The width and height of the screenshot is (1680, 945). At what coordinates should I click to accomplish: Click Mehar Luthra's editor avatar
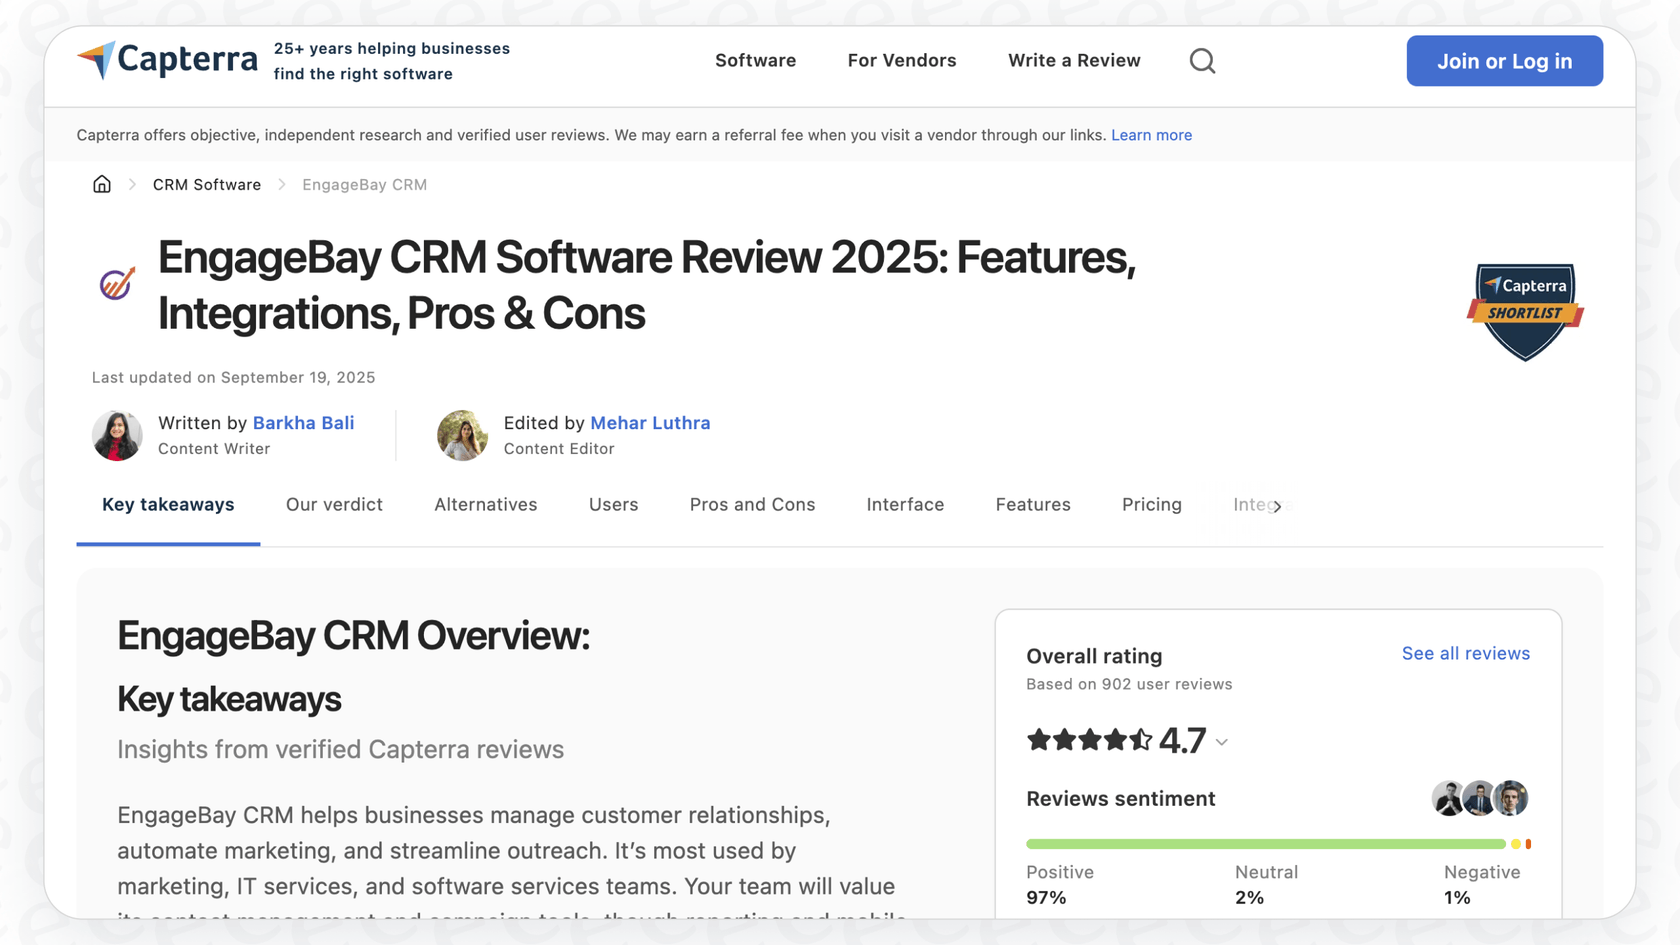click(x=462, y=435)
